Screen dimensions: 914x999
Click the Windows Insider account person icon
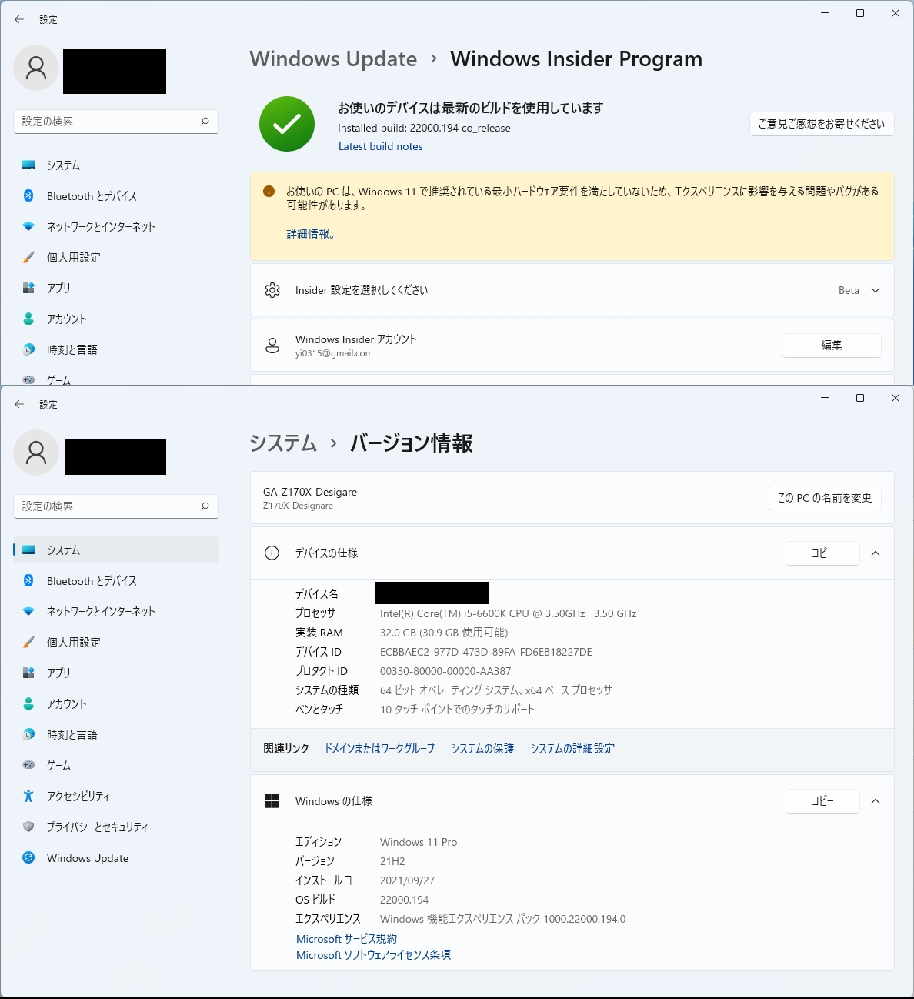[272, 345]
